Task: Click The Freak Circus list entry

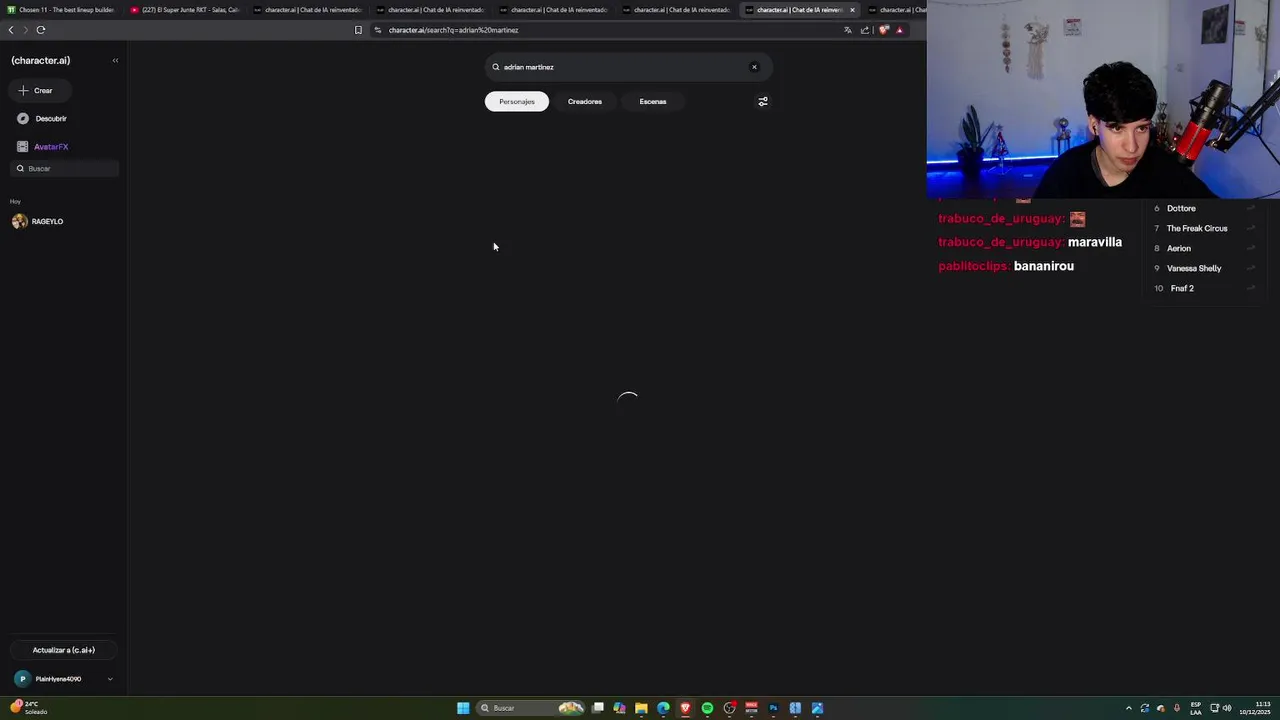Action: point(1197,228)
